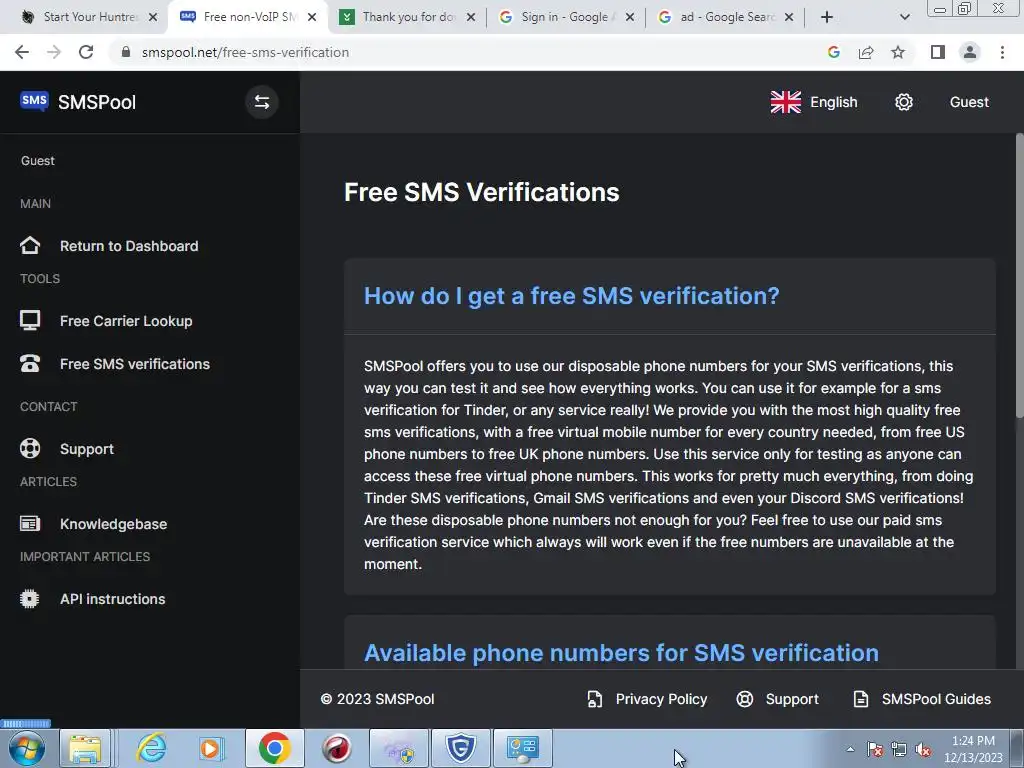Open File Explorer from the taskbar
This screenshot has height=768, width=1024.
click(x=86, y=748)
